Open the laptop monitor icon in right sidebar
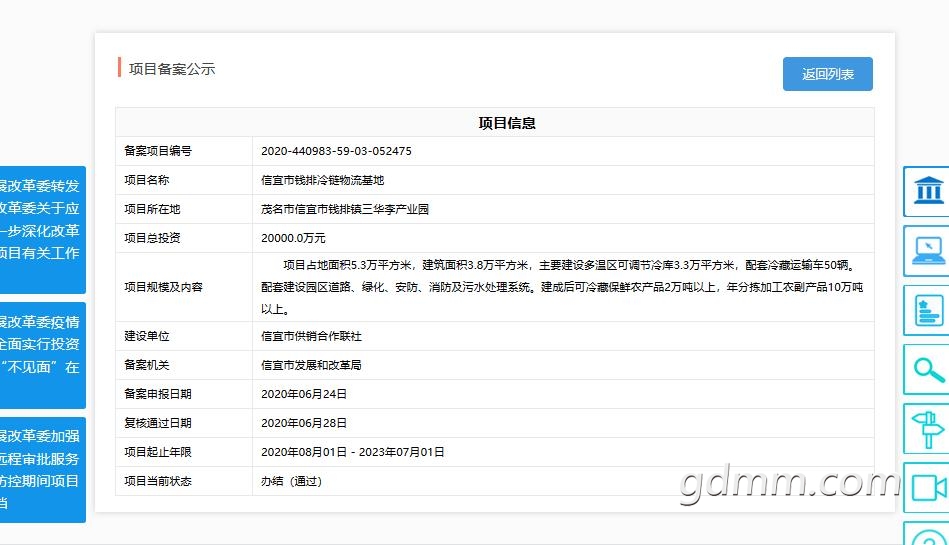The width and height of the screenshot is (949, 545). pyautogui.click(x=927, y=251)
